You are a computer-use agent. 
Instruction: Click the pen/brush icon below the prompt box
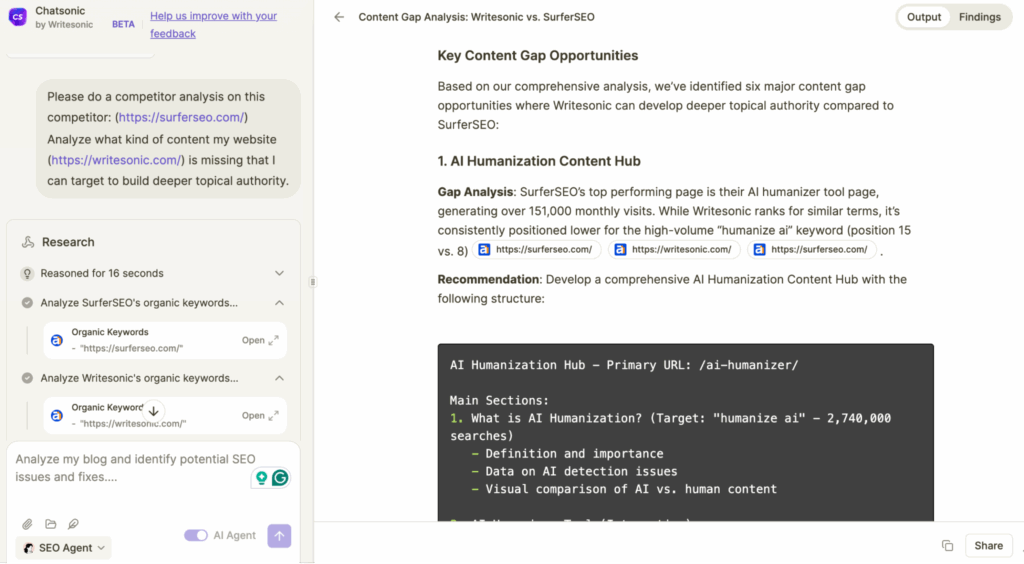(x=73, y=524)
